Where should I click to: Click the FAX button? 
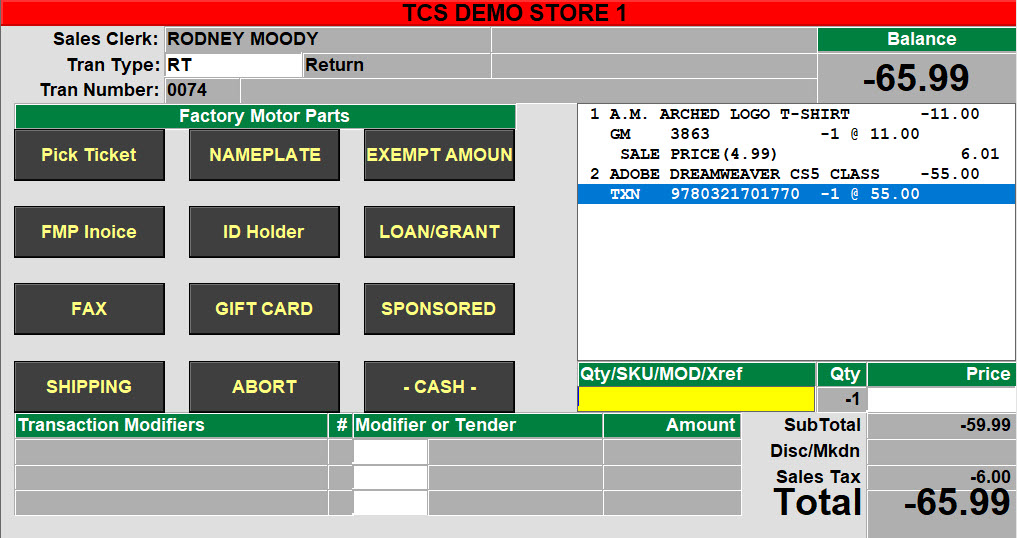(x=89, y=309)
